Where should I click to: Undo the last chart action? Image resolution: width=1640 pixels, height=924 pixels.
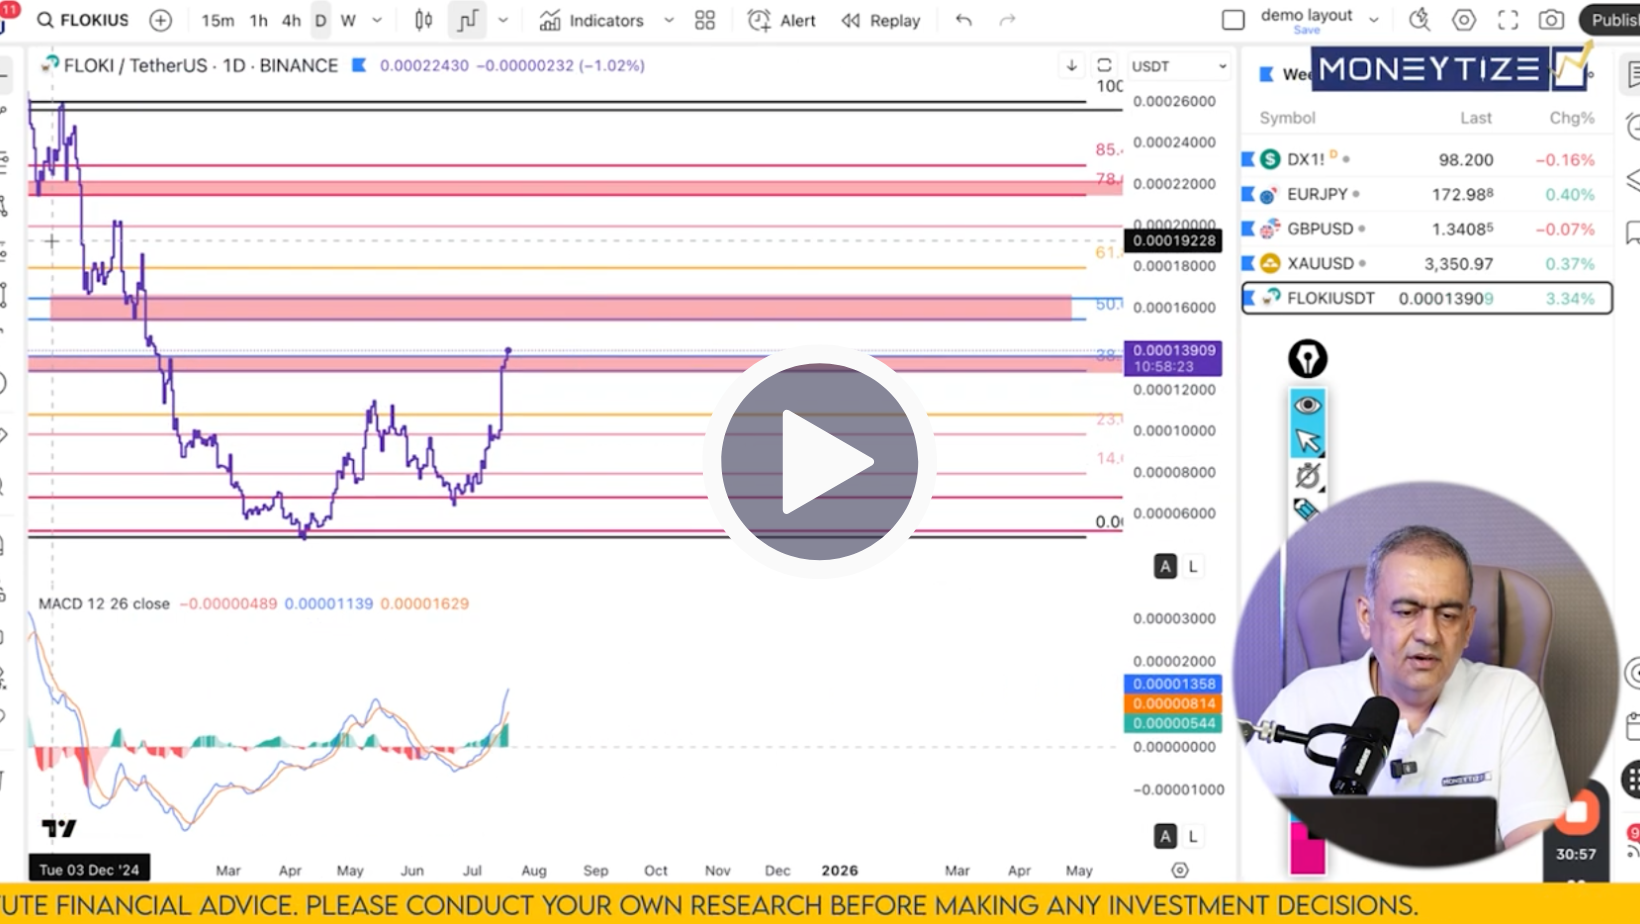964,20
